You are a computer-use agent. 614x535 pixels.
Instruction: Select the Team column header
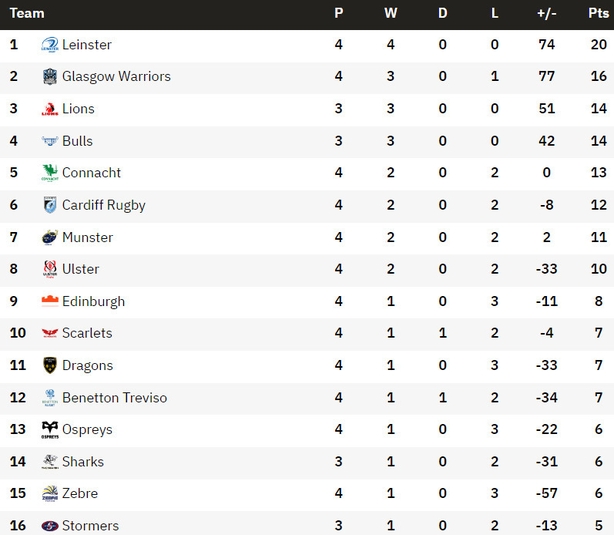(x=27, y=13)
